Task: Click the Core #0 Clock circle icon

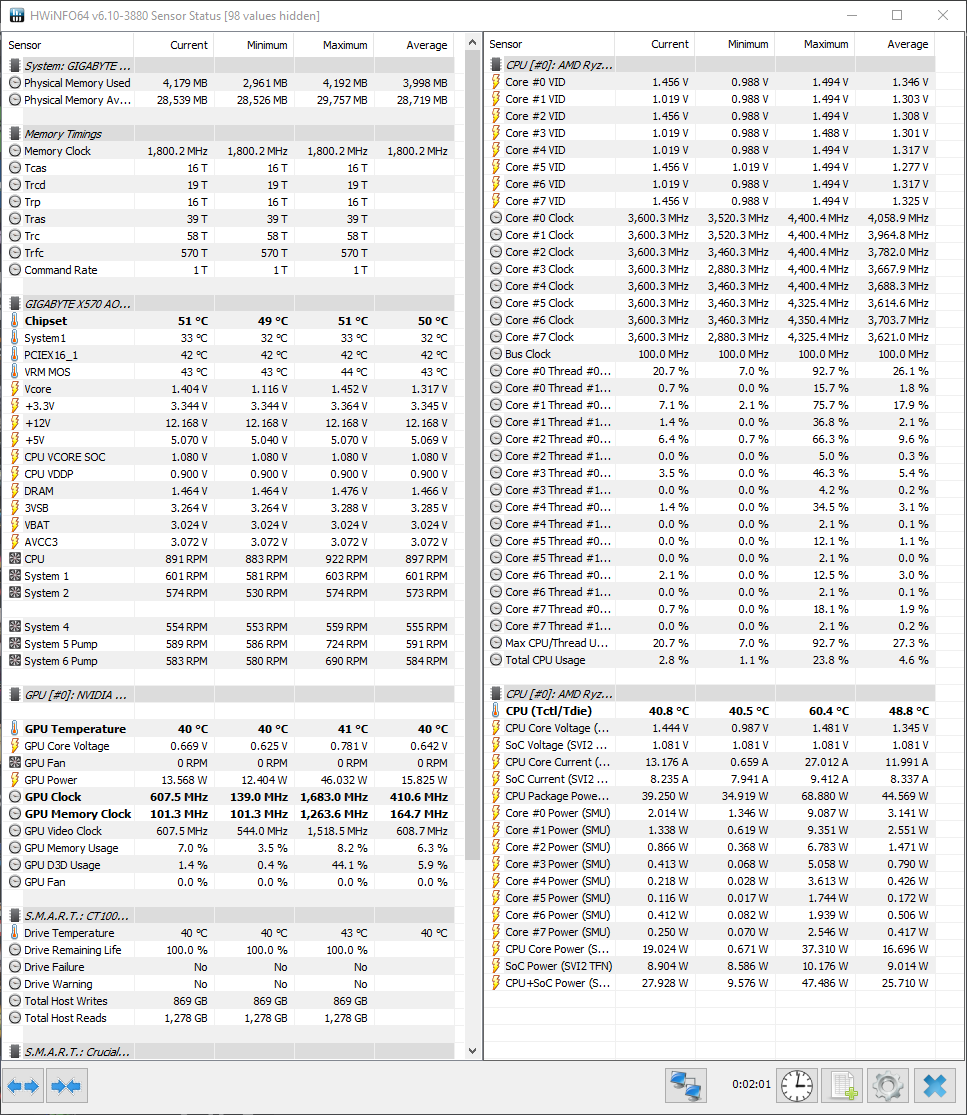Action: [x=496, y=218]
